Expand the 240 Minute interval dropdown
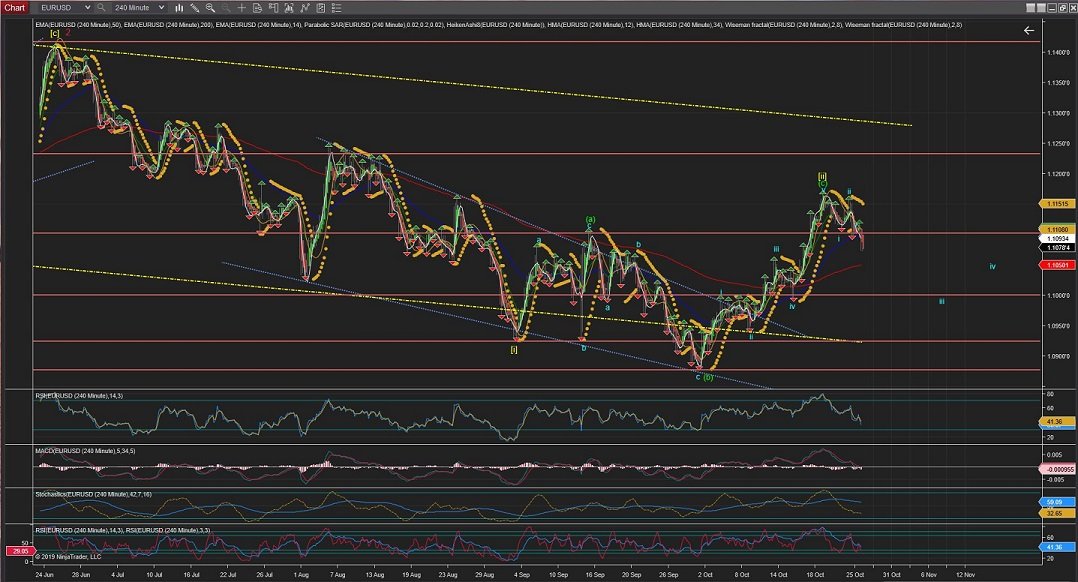 point(161,7)
